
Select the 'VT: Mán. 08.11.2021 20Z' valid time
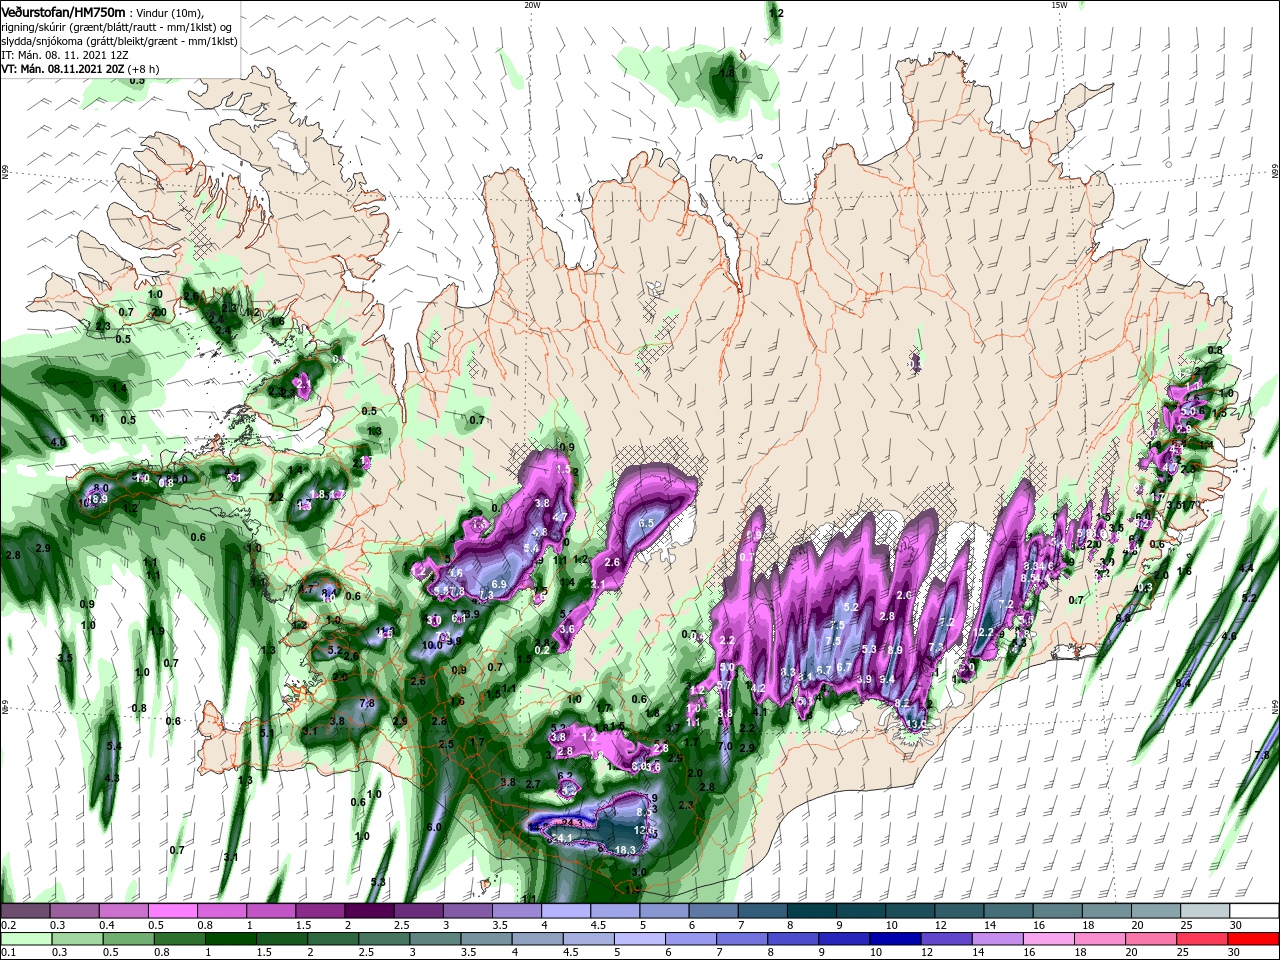point(62,69)
